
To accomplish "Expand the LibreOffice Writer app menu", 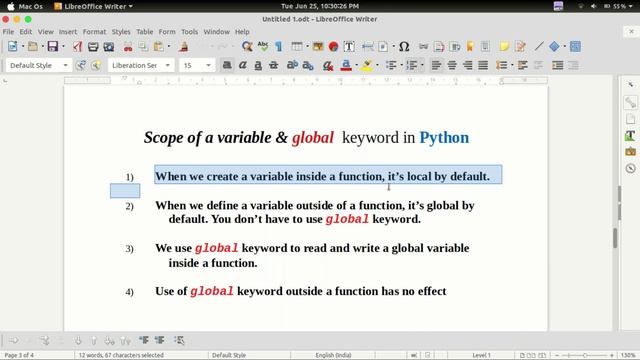I will click(x=93, y=6).
